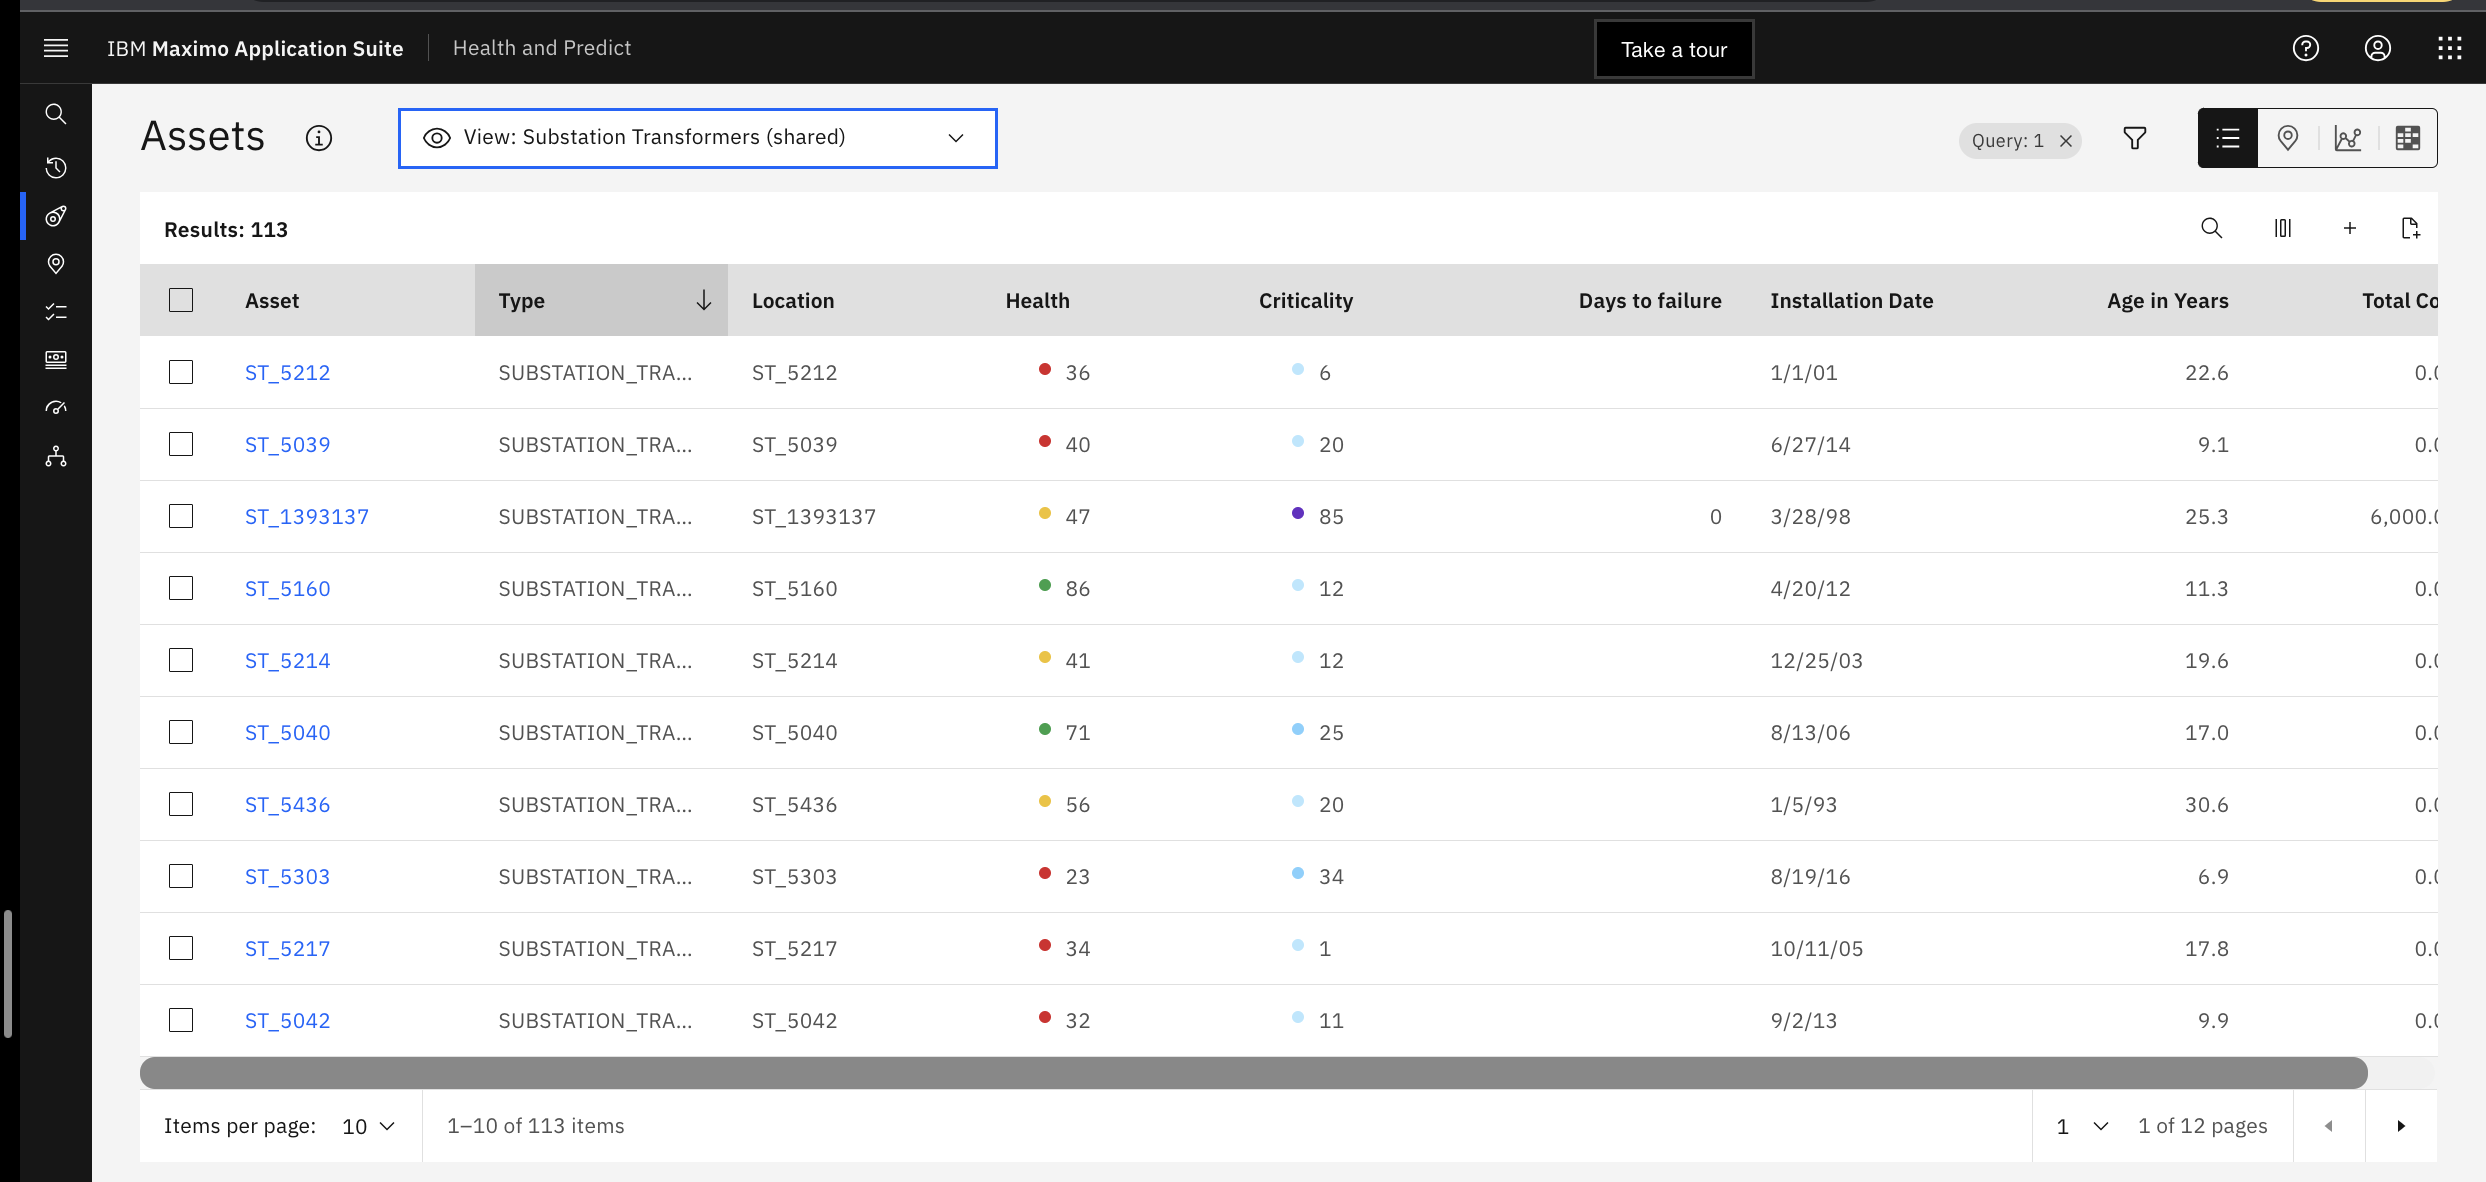Check the ST_5039 row checkbox
2486x1182 pixels.
pos(181,444)
